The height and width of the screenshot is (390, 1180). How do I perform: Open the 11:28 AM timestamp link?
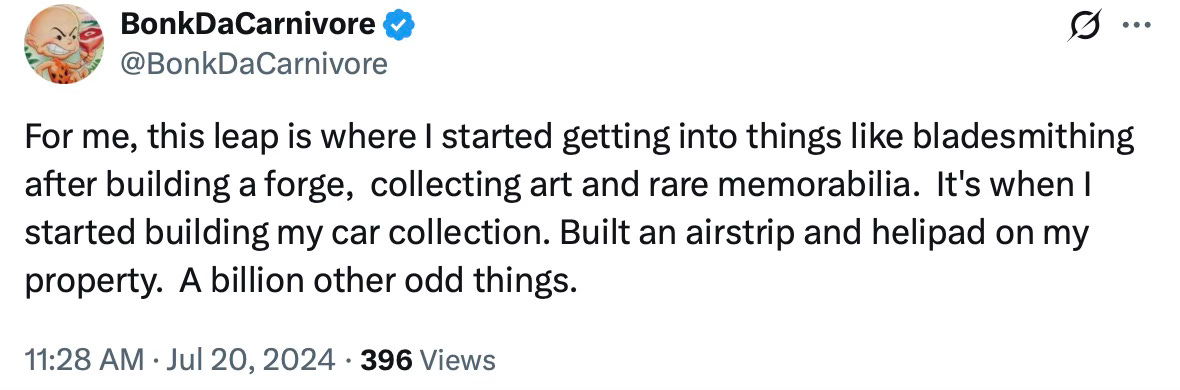pyautogui.click(x=84, y=360)
